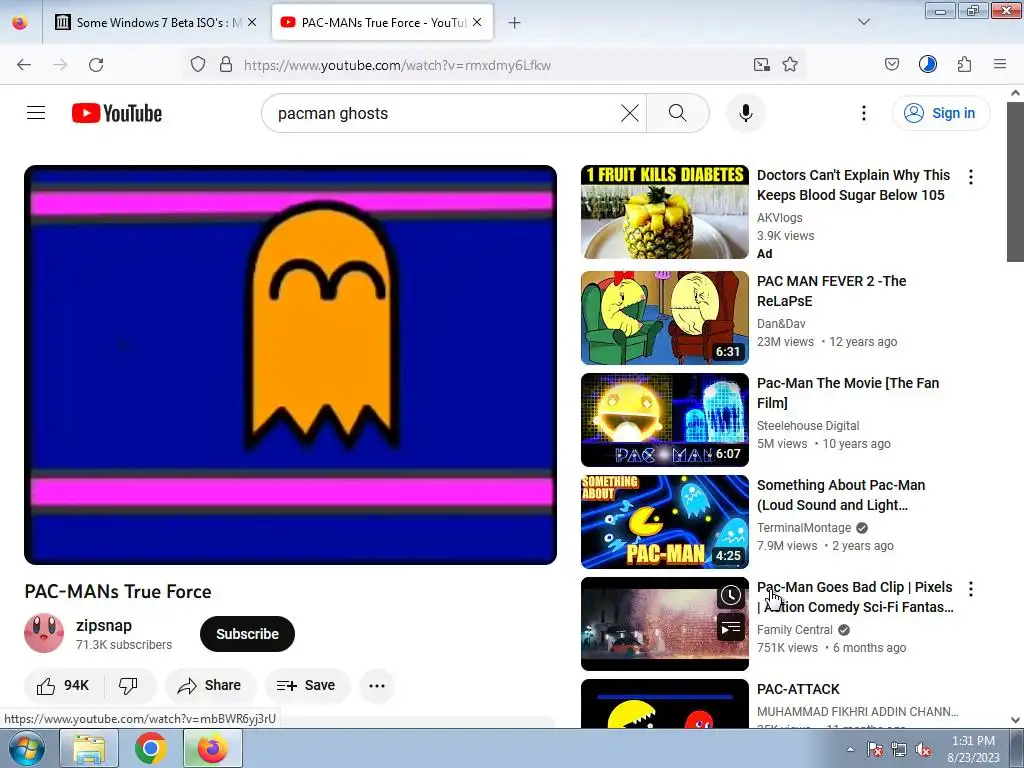Open Pac-Man The Movie [The Fan Film] title
The image size is (1024, 768).
click(x=848, y=393)
